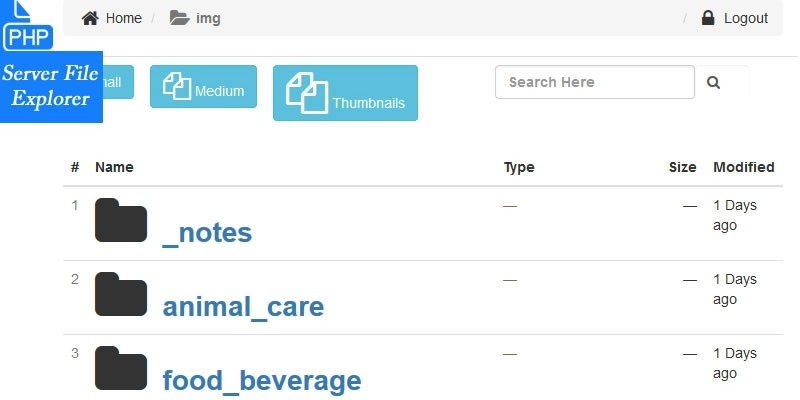
Task: Open the food_beverage folder icon
Action: click(121, 369)
